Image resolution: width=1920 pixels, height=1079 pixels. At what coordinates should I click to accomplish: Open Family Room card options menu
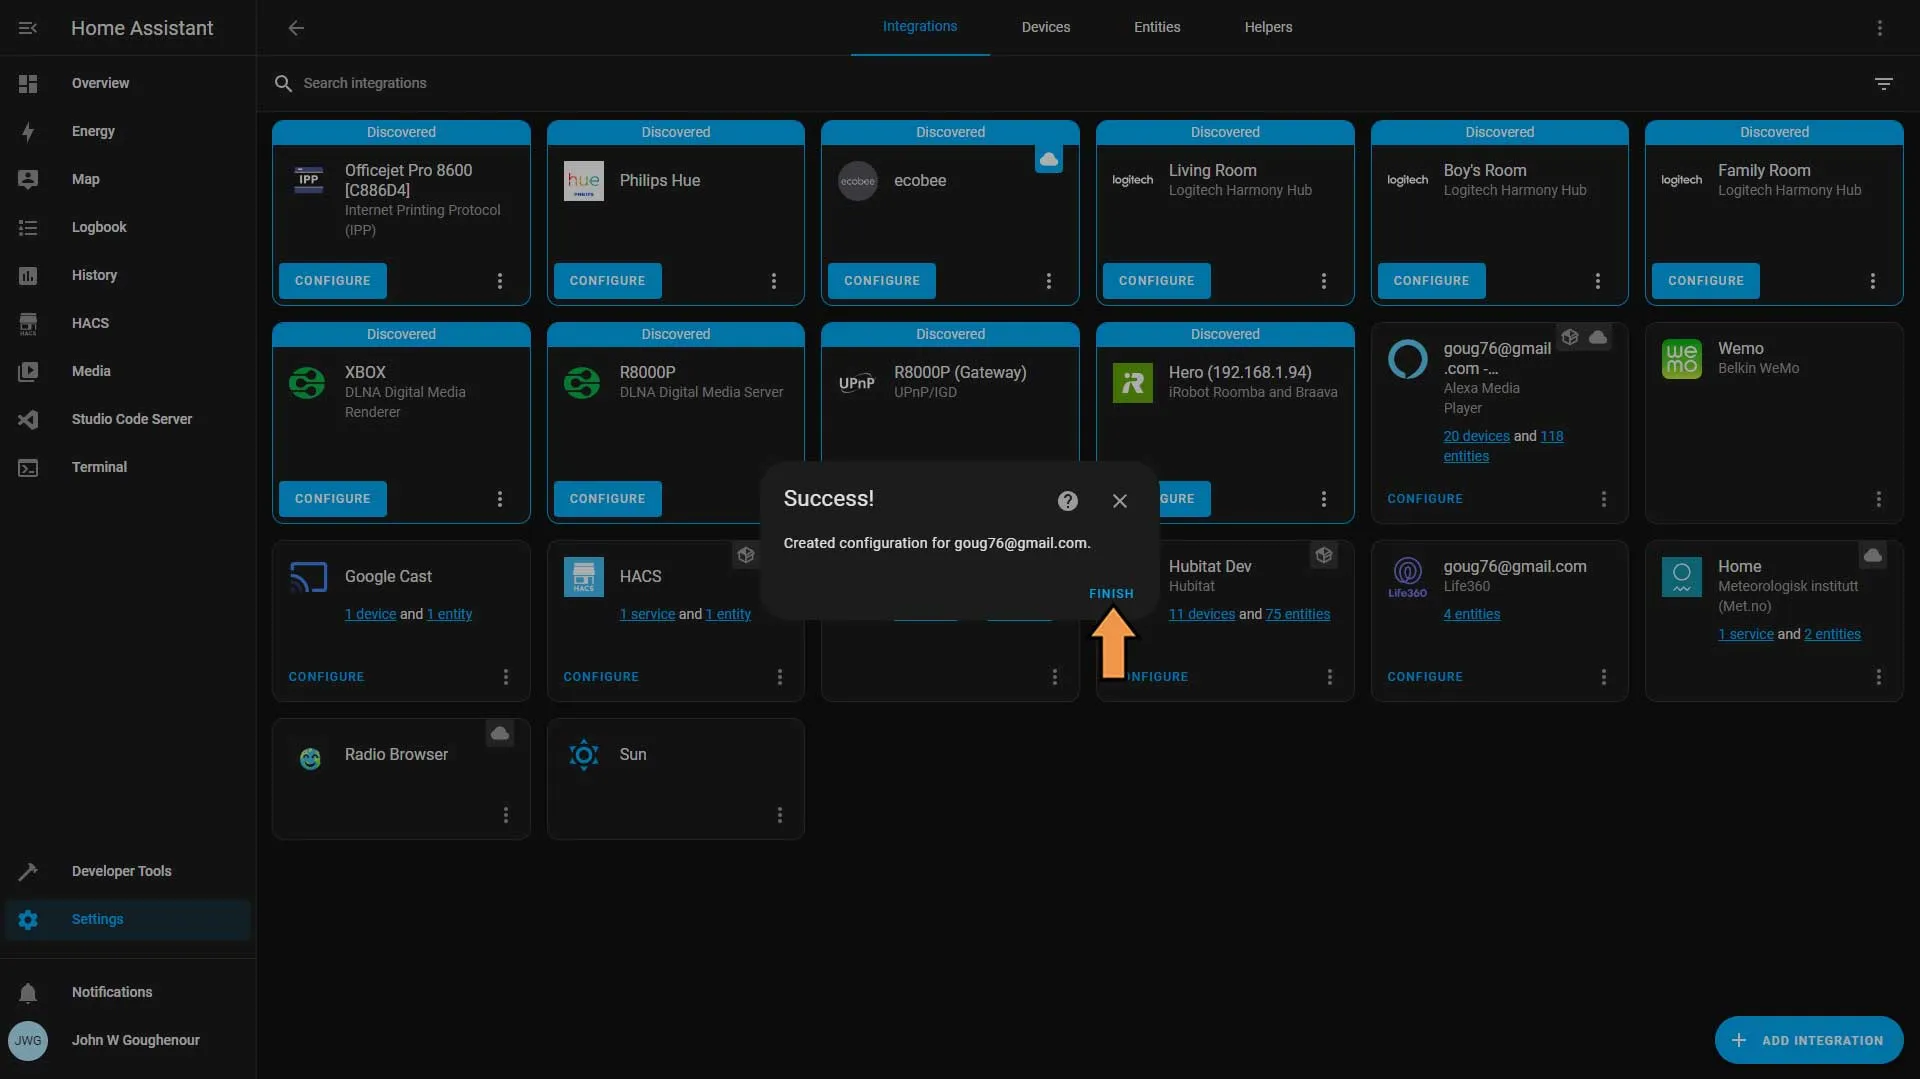tap(1873, 282)
